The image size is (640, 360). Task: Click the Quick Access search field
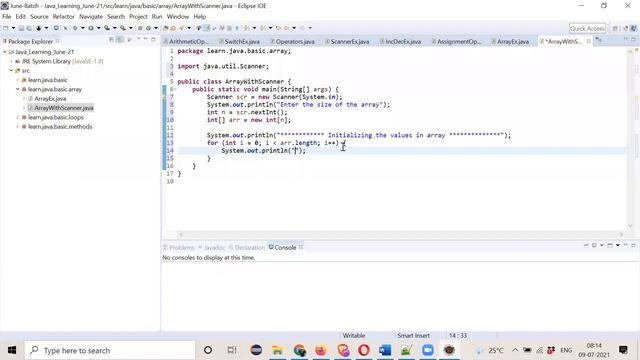(587, 28)
